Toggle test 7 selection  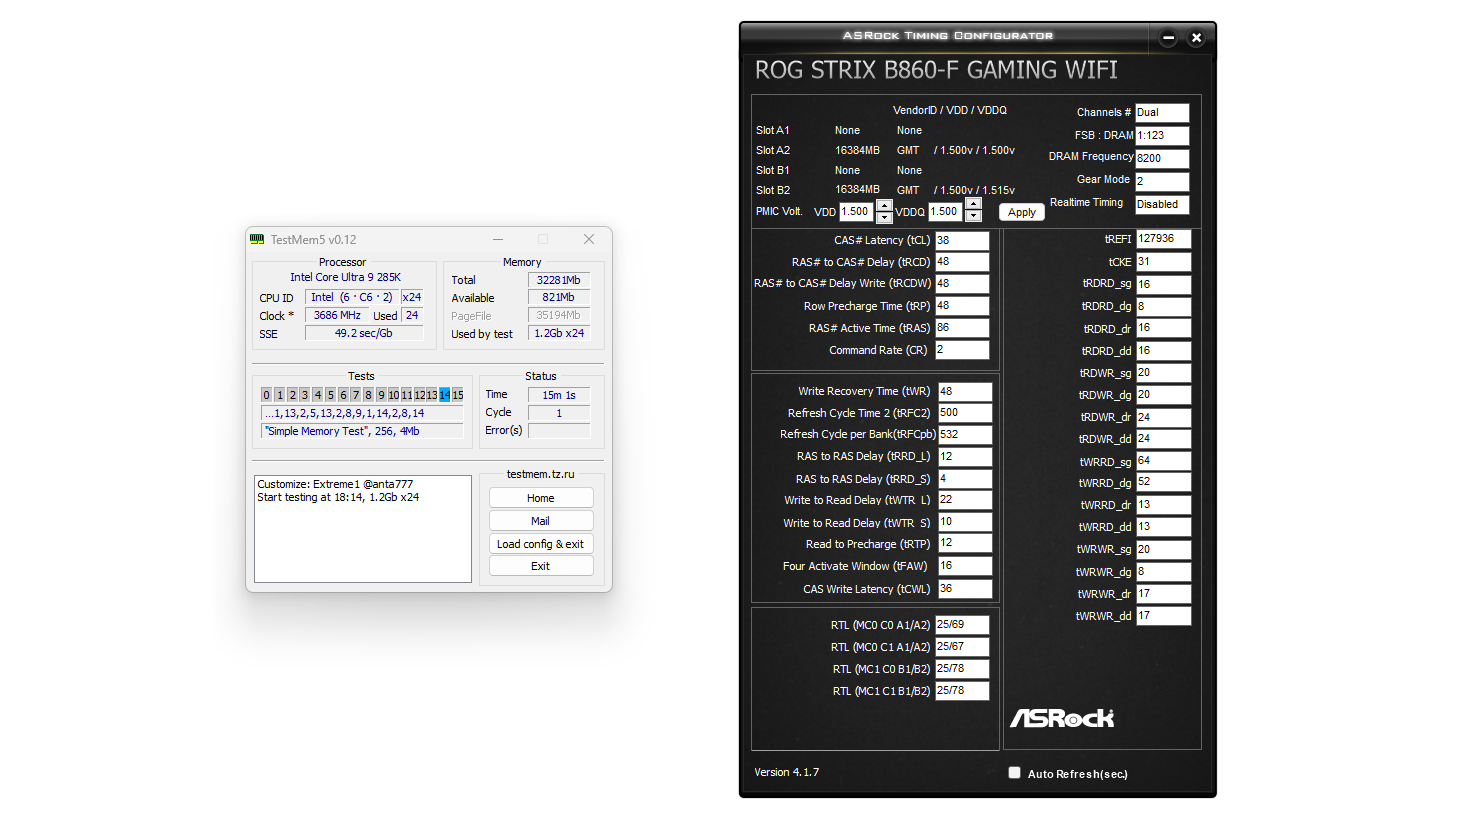pos(355,394)
